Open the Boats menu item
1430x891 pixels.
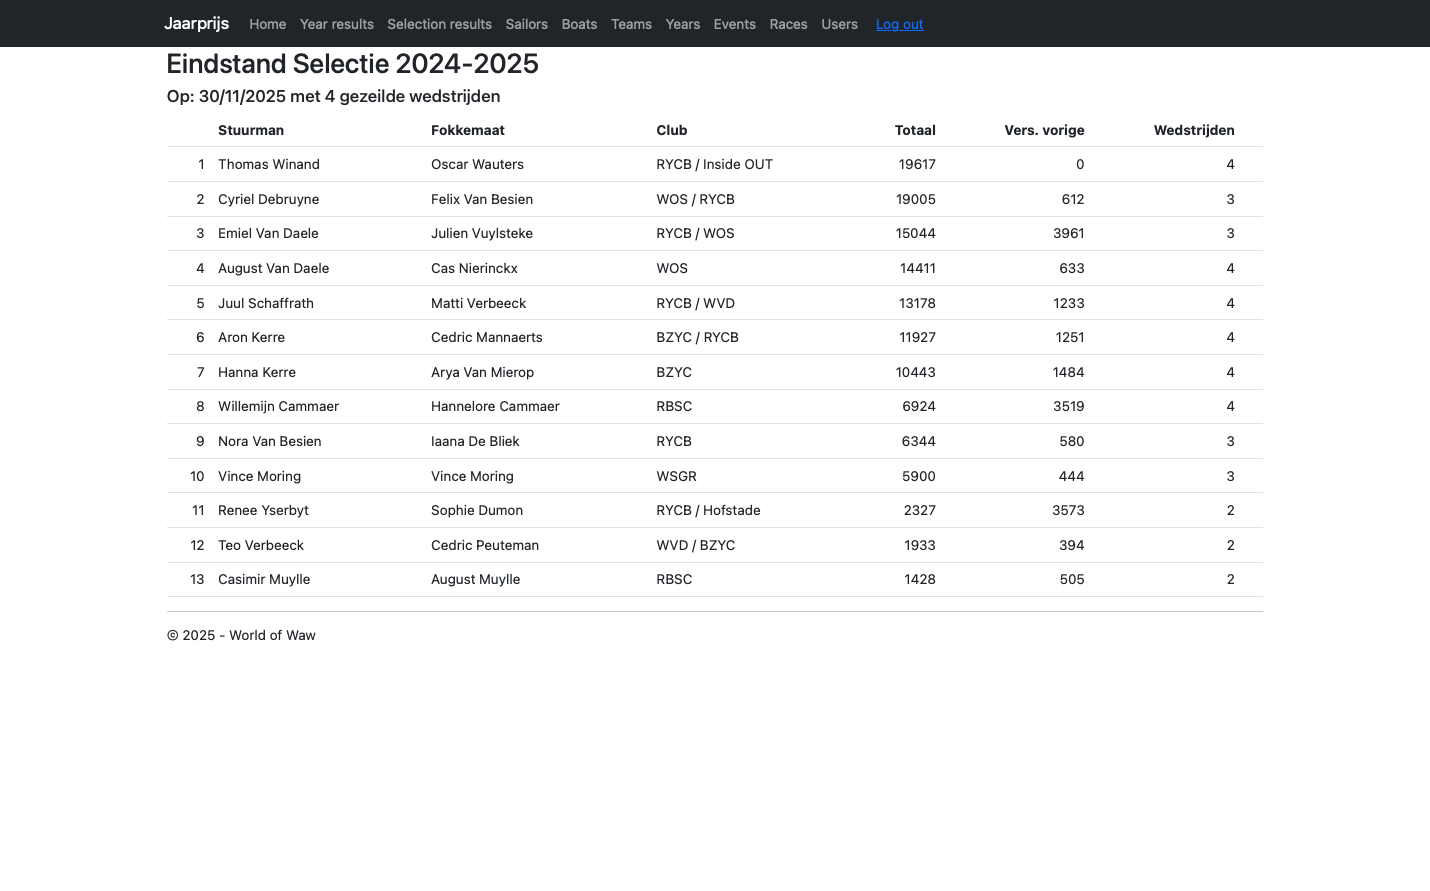579,24
